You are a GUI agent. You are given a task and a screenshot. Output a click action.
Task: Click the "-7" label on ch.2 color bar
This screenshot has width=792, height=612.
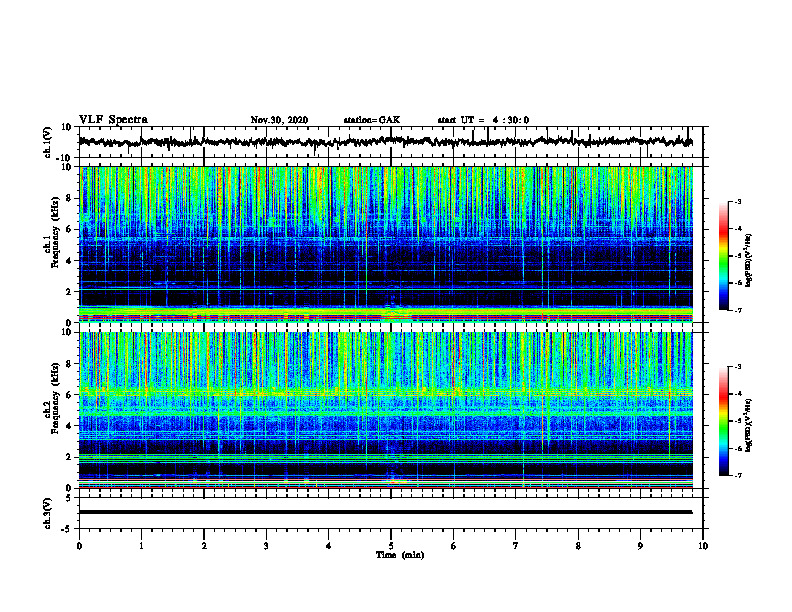click(x=737, y=476)
